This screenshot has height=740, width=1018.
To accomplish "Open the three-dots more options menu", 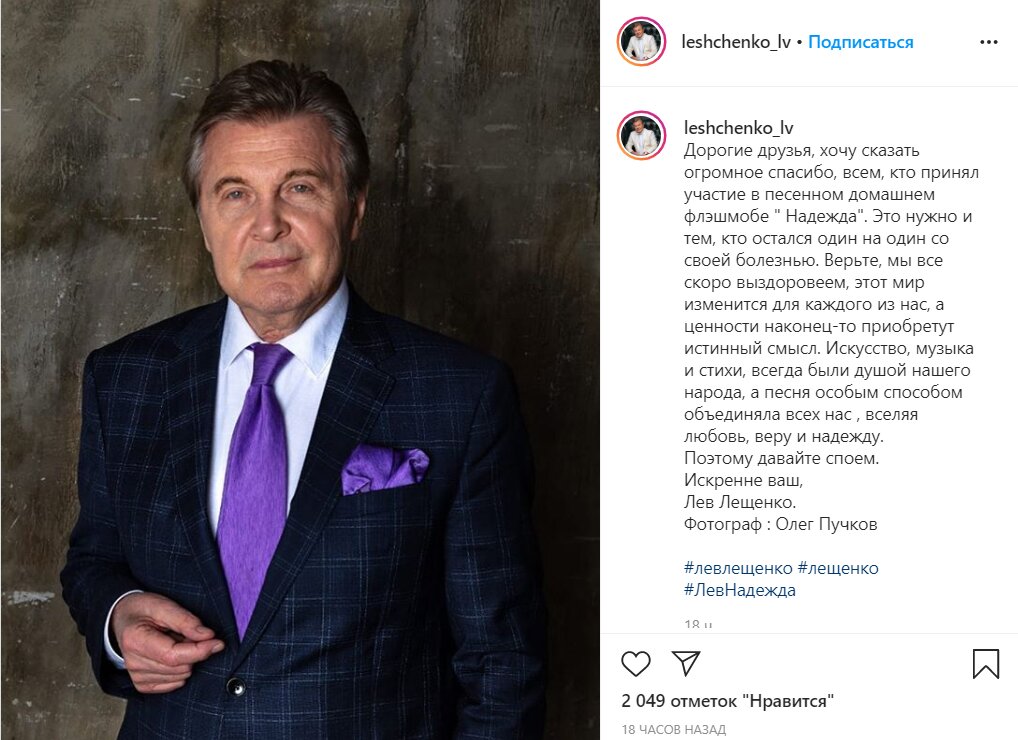I will coord(989,42).
